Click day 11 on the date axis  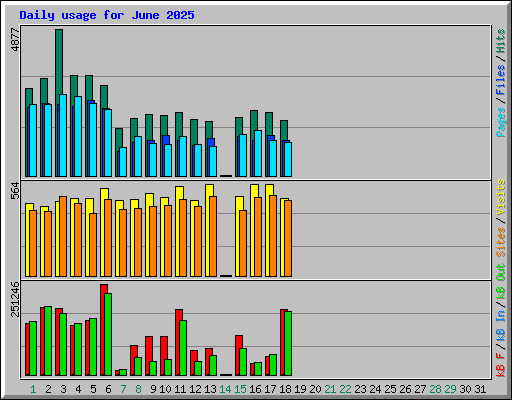[x=180, y=389]
